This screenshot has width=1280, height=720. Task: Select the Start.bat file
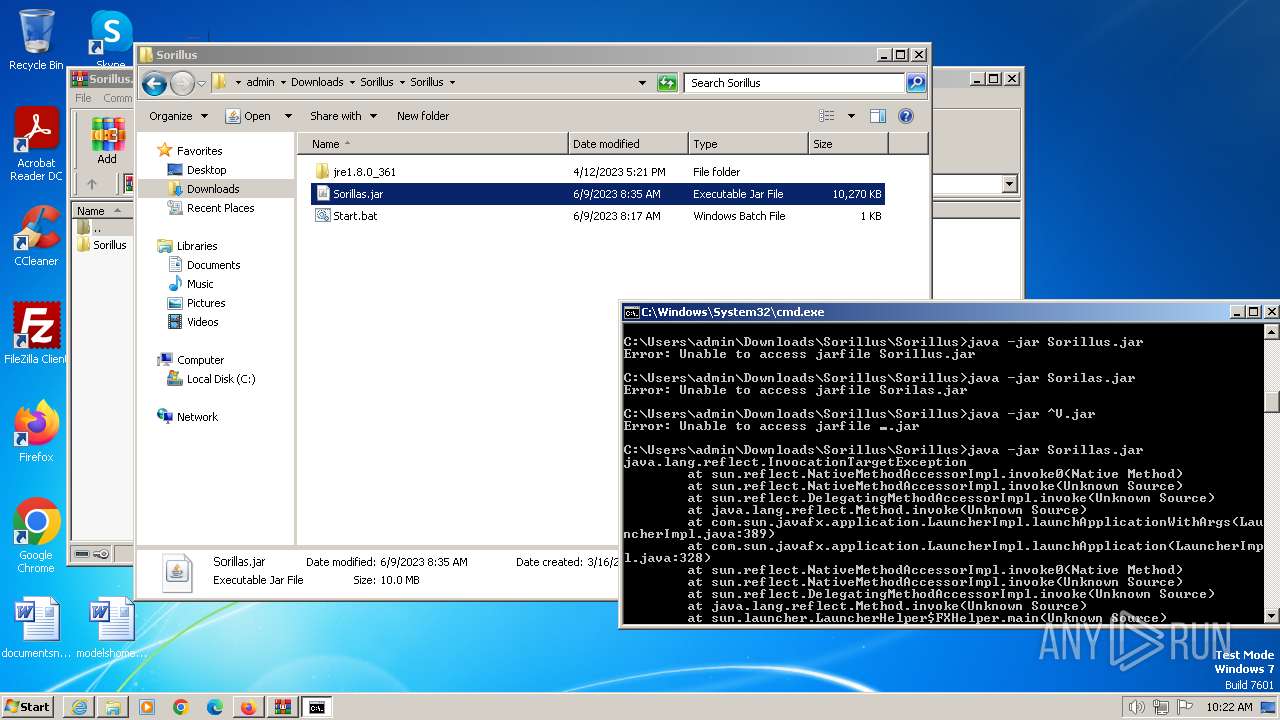click(x=598, y=216)
